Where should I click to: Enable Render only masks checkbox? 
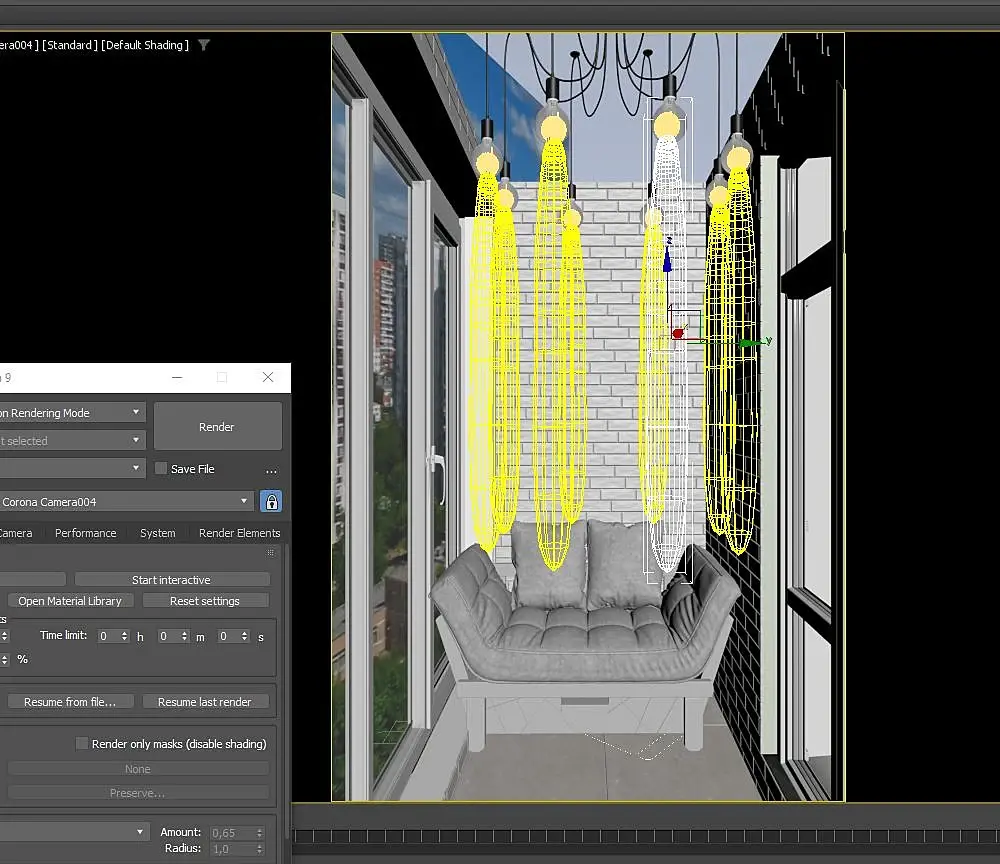pyautogui.click(x=83, y=744)
